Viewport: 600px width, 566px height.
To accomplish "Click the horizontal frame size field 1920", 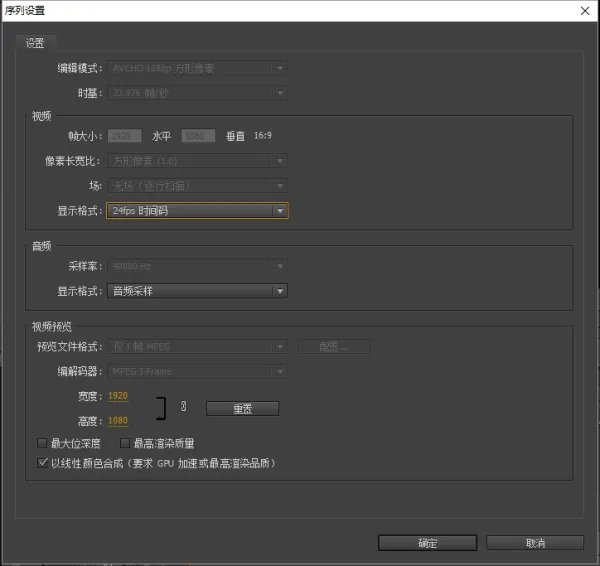I will [125, 136].
